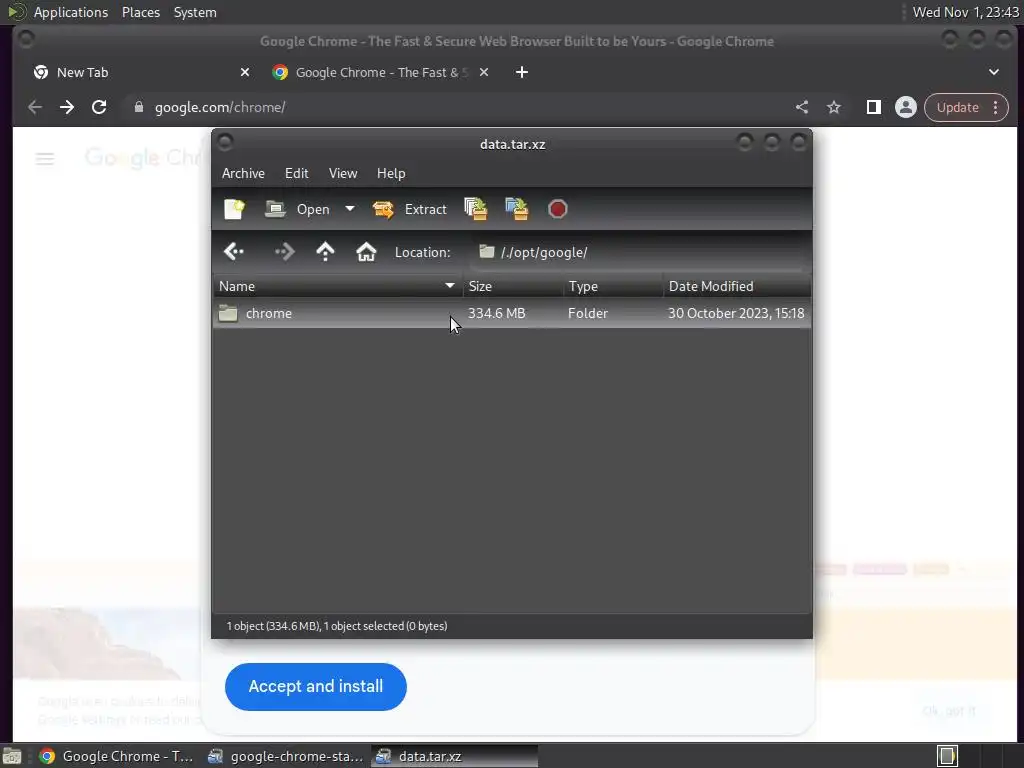The height and width of the screenshot is (768, 1024).
Task: Click the clock showing Wed Nov 1, 23:43
Action: click(965, 12)
